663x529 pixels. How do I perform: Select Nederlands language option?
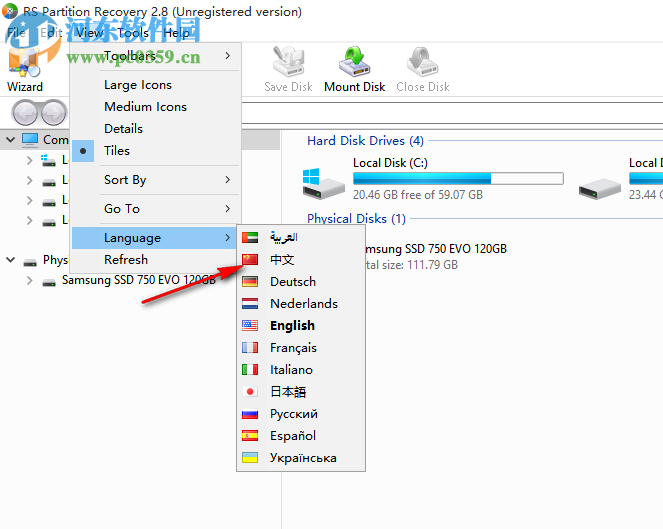pos(301,304)
